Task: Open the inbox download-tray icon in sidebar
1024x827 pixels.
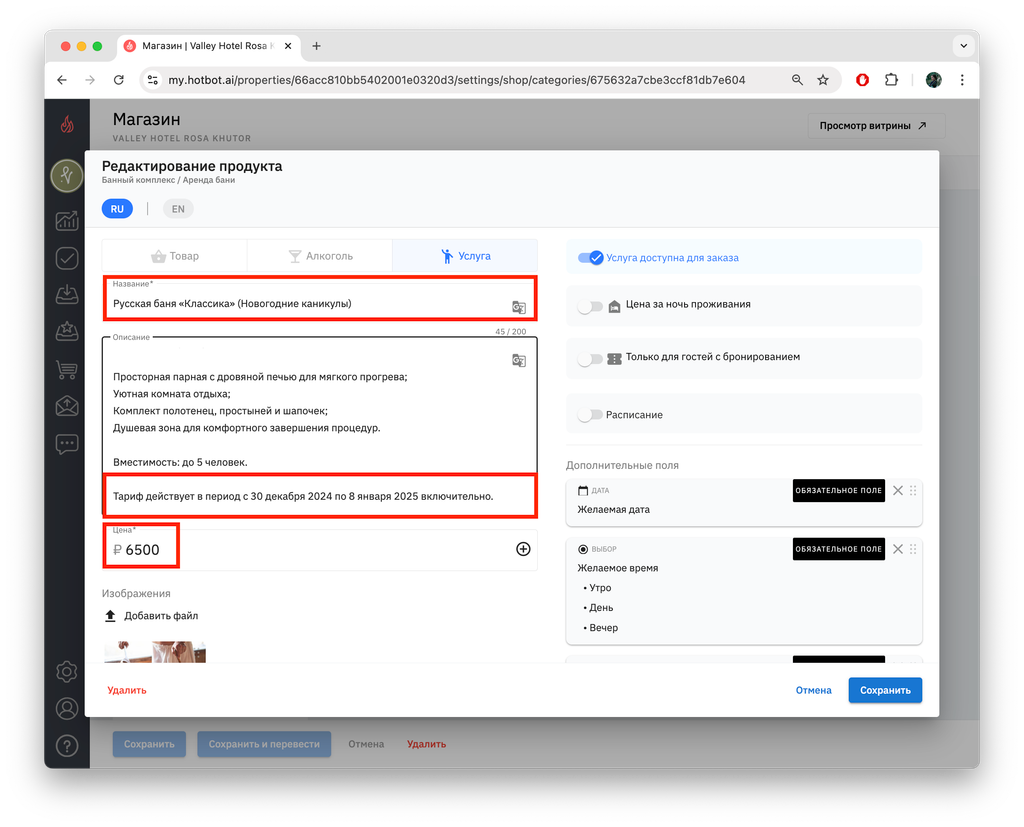Action: click(x=67, y=295)
